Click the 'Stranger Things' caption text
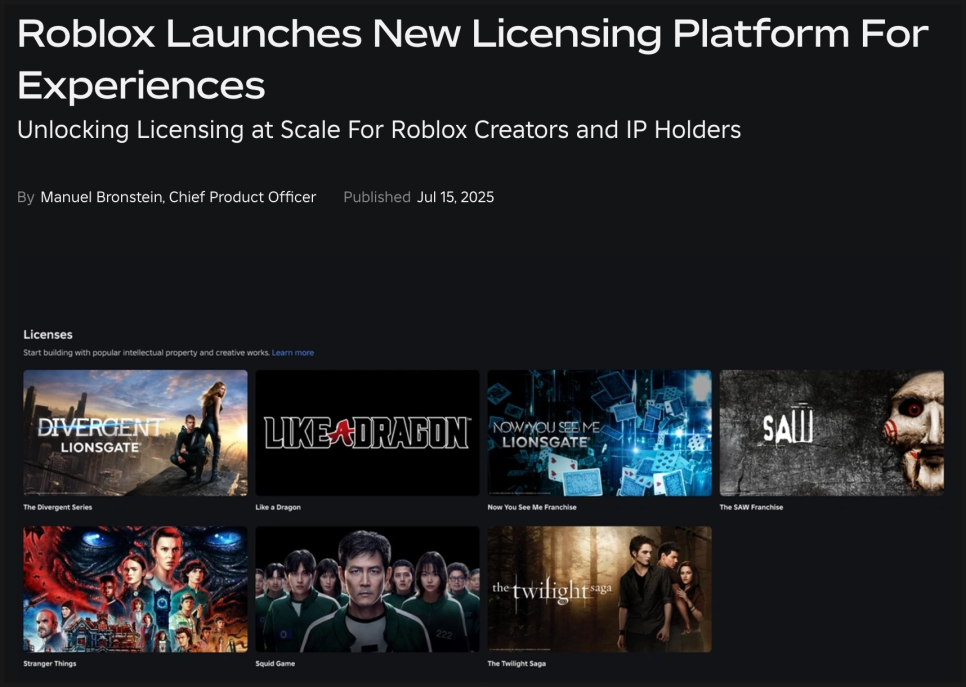966x687 pixels. [x=50, y=664]
